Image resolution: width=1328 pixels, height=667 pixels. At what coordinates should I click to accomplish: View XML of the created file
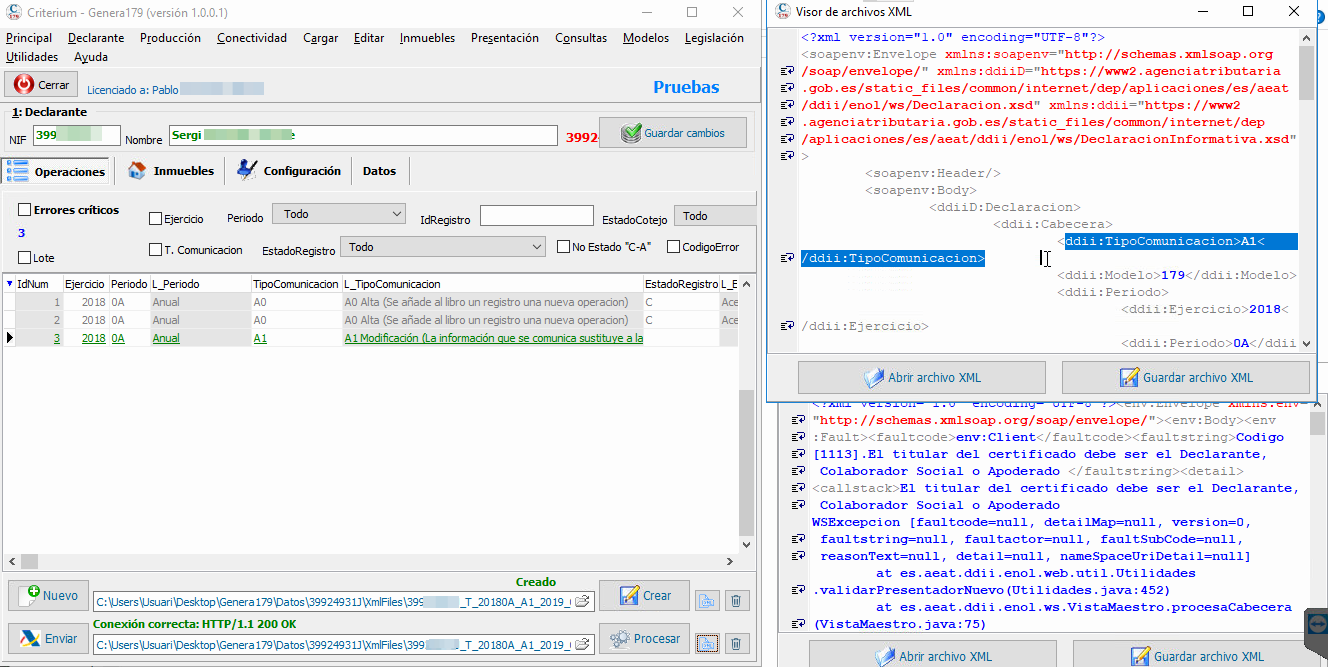707,600
